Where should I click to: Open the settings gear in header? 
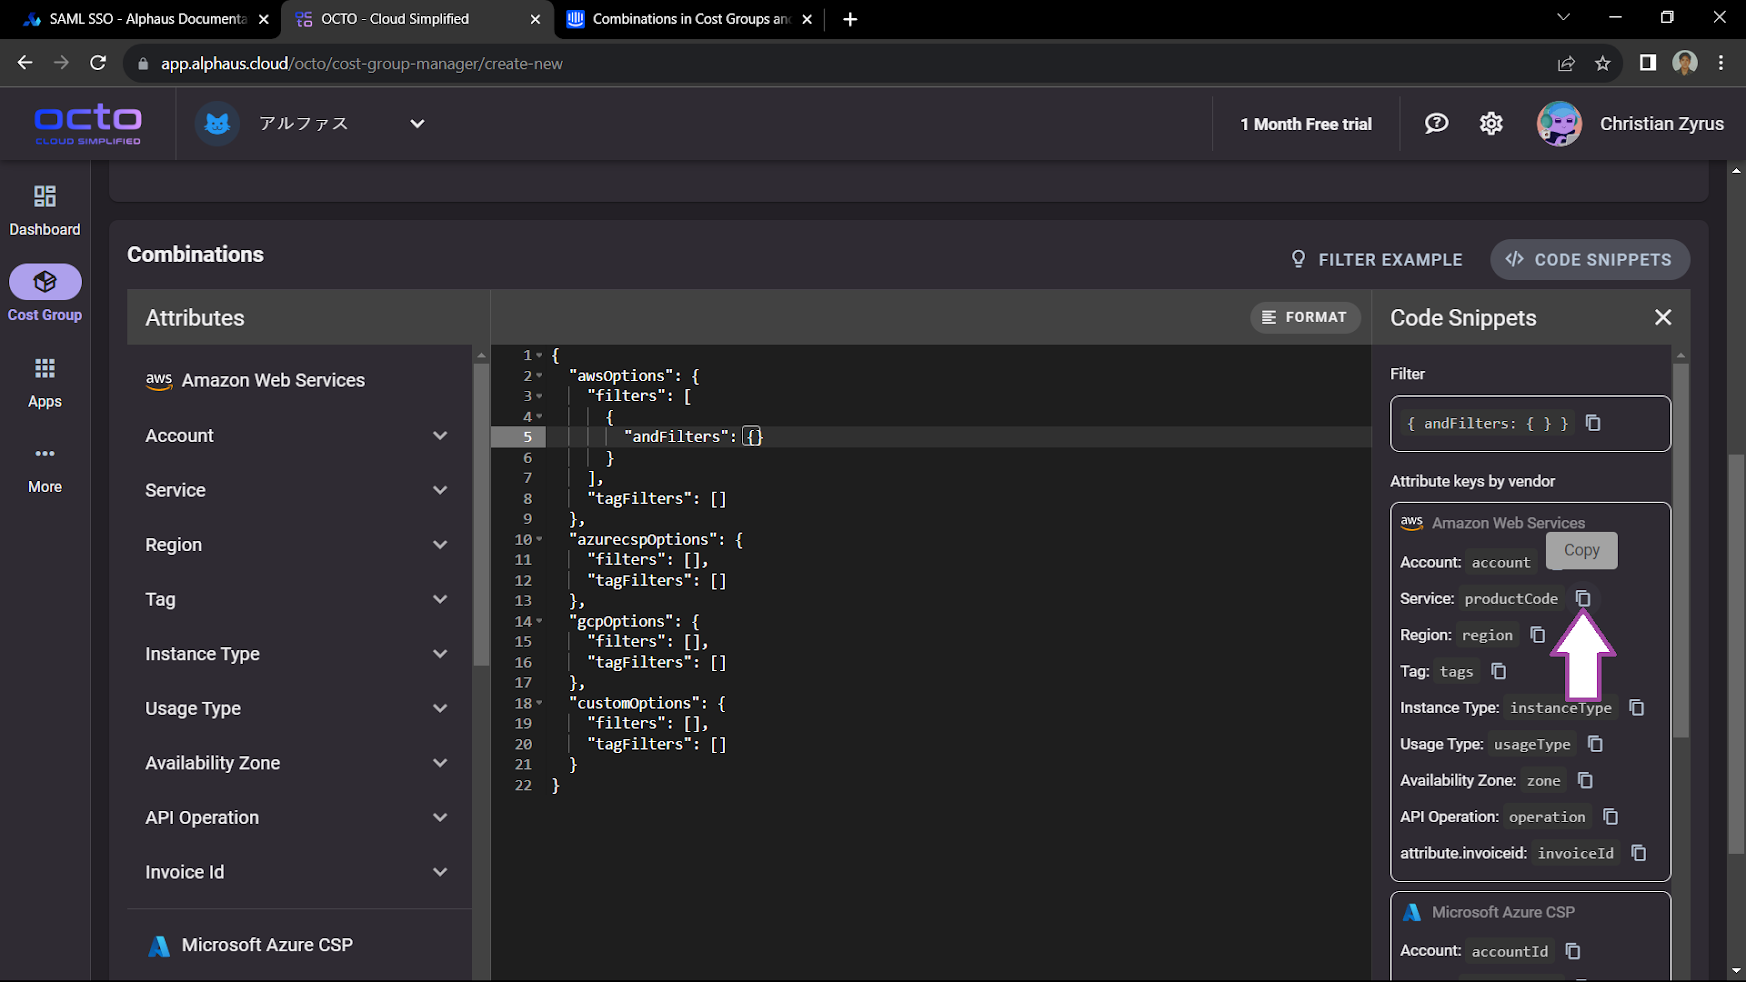tap(1491, 123)
